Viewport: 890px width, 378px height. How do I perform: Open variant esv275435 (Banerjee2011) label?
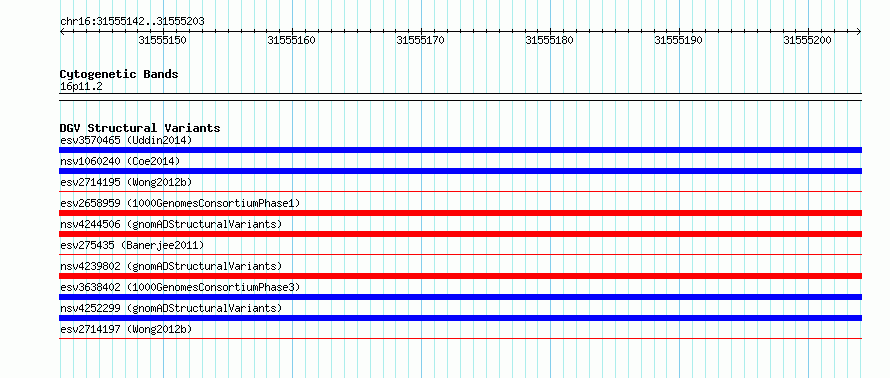[x=132, y=245]
